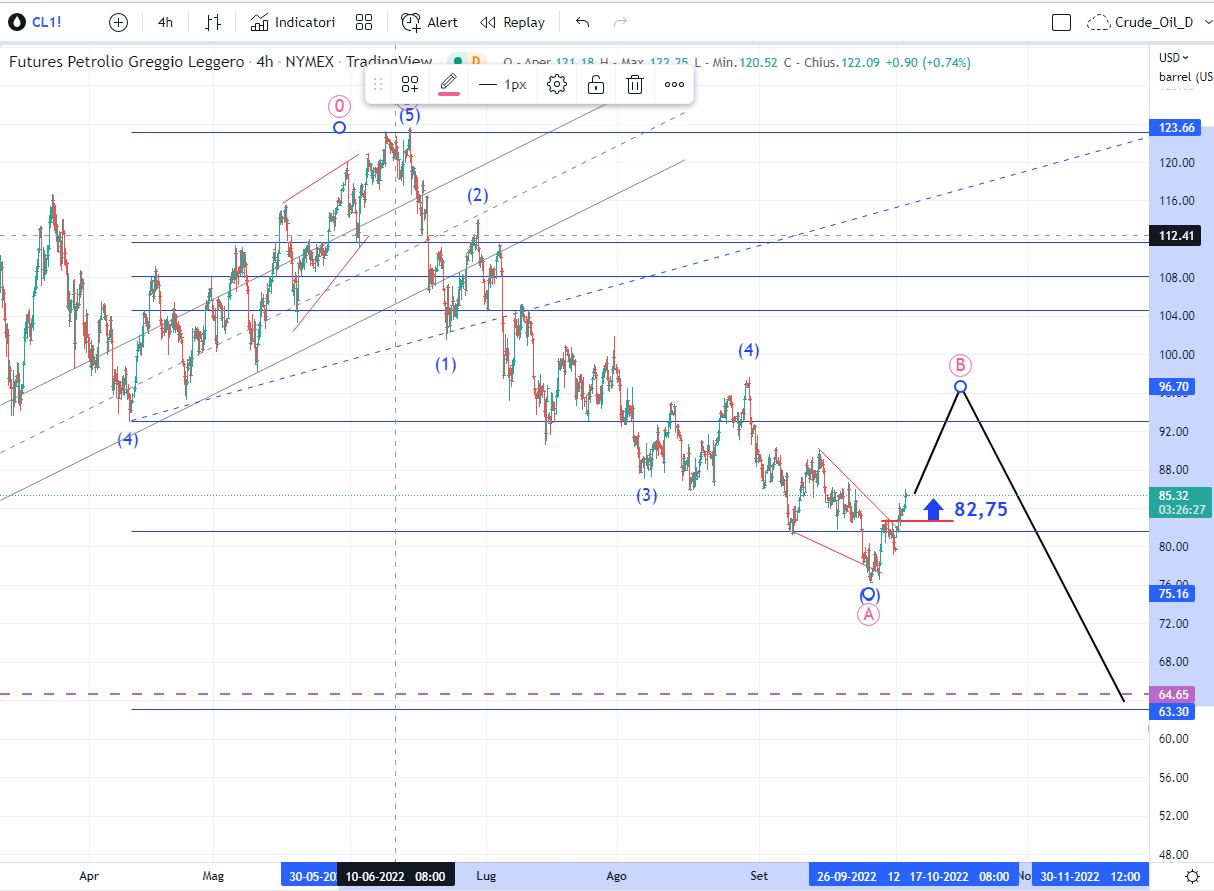Click the 10-06-2022 08:00 time label
Viewport: 1214px width, 891px height.
pyautogui.click(x=395, y=876)
